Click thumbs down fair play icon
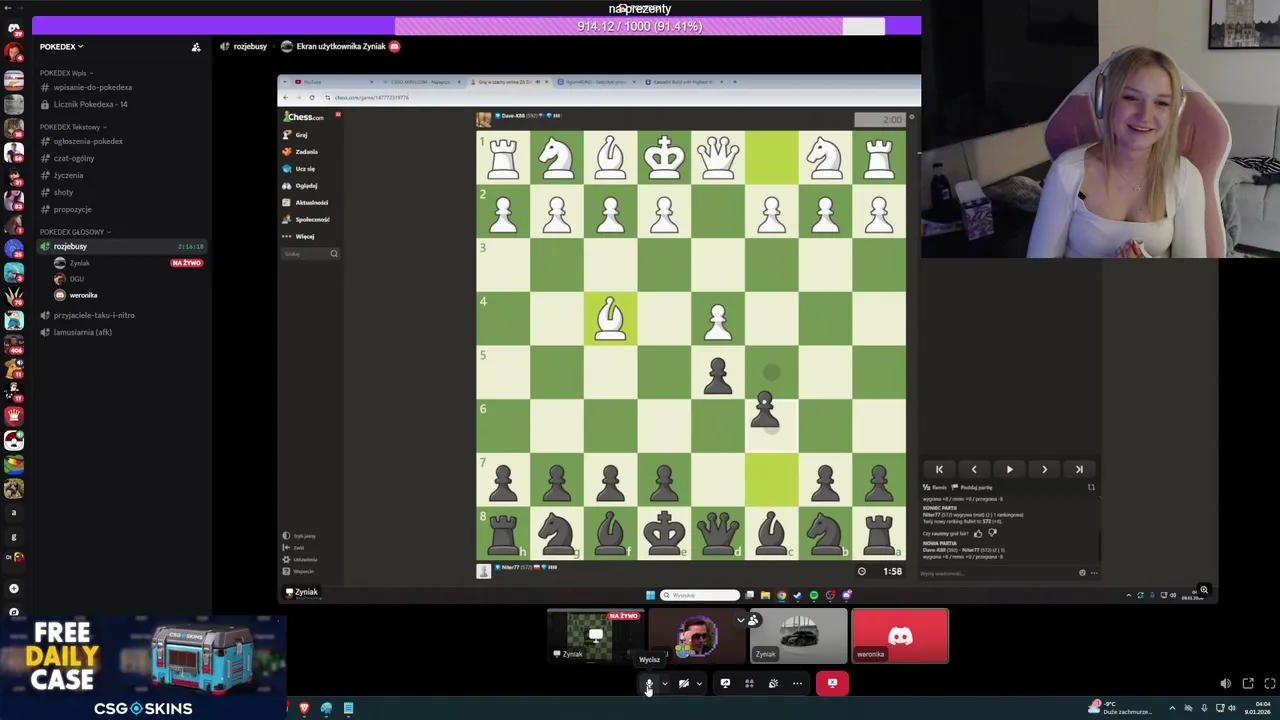Viewport: 1280px width, 720px height. tap(992, 533)
